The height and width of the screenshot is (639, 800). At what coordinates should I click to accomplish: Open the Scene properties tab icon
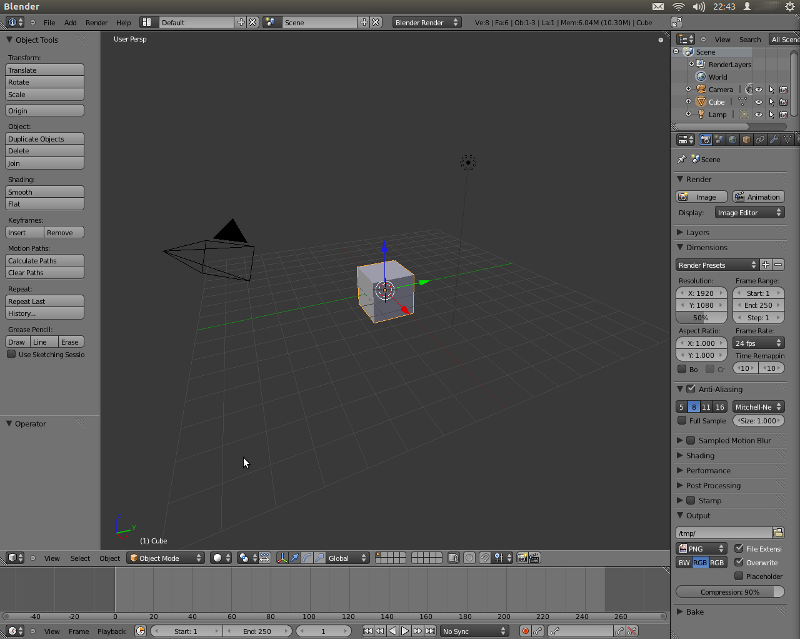pyautogui.click(x=719, y=139)
